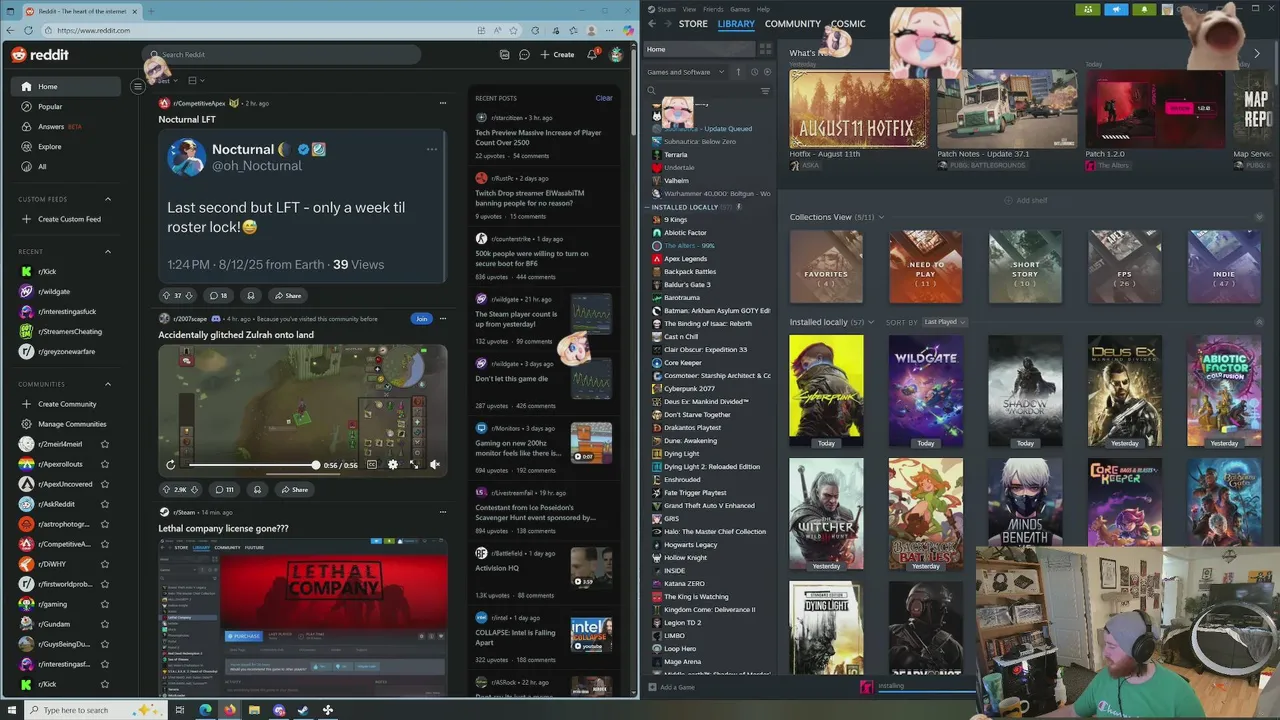Image resolution: width=1280 pixels, height=720 pixels.
Task: Collapse Recent section in Reddit sidebar
Action: [x=108, y=252]
